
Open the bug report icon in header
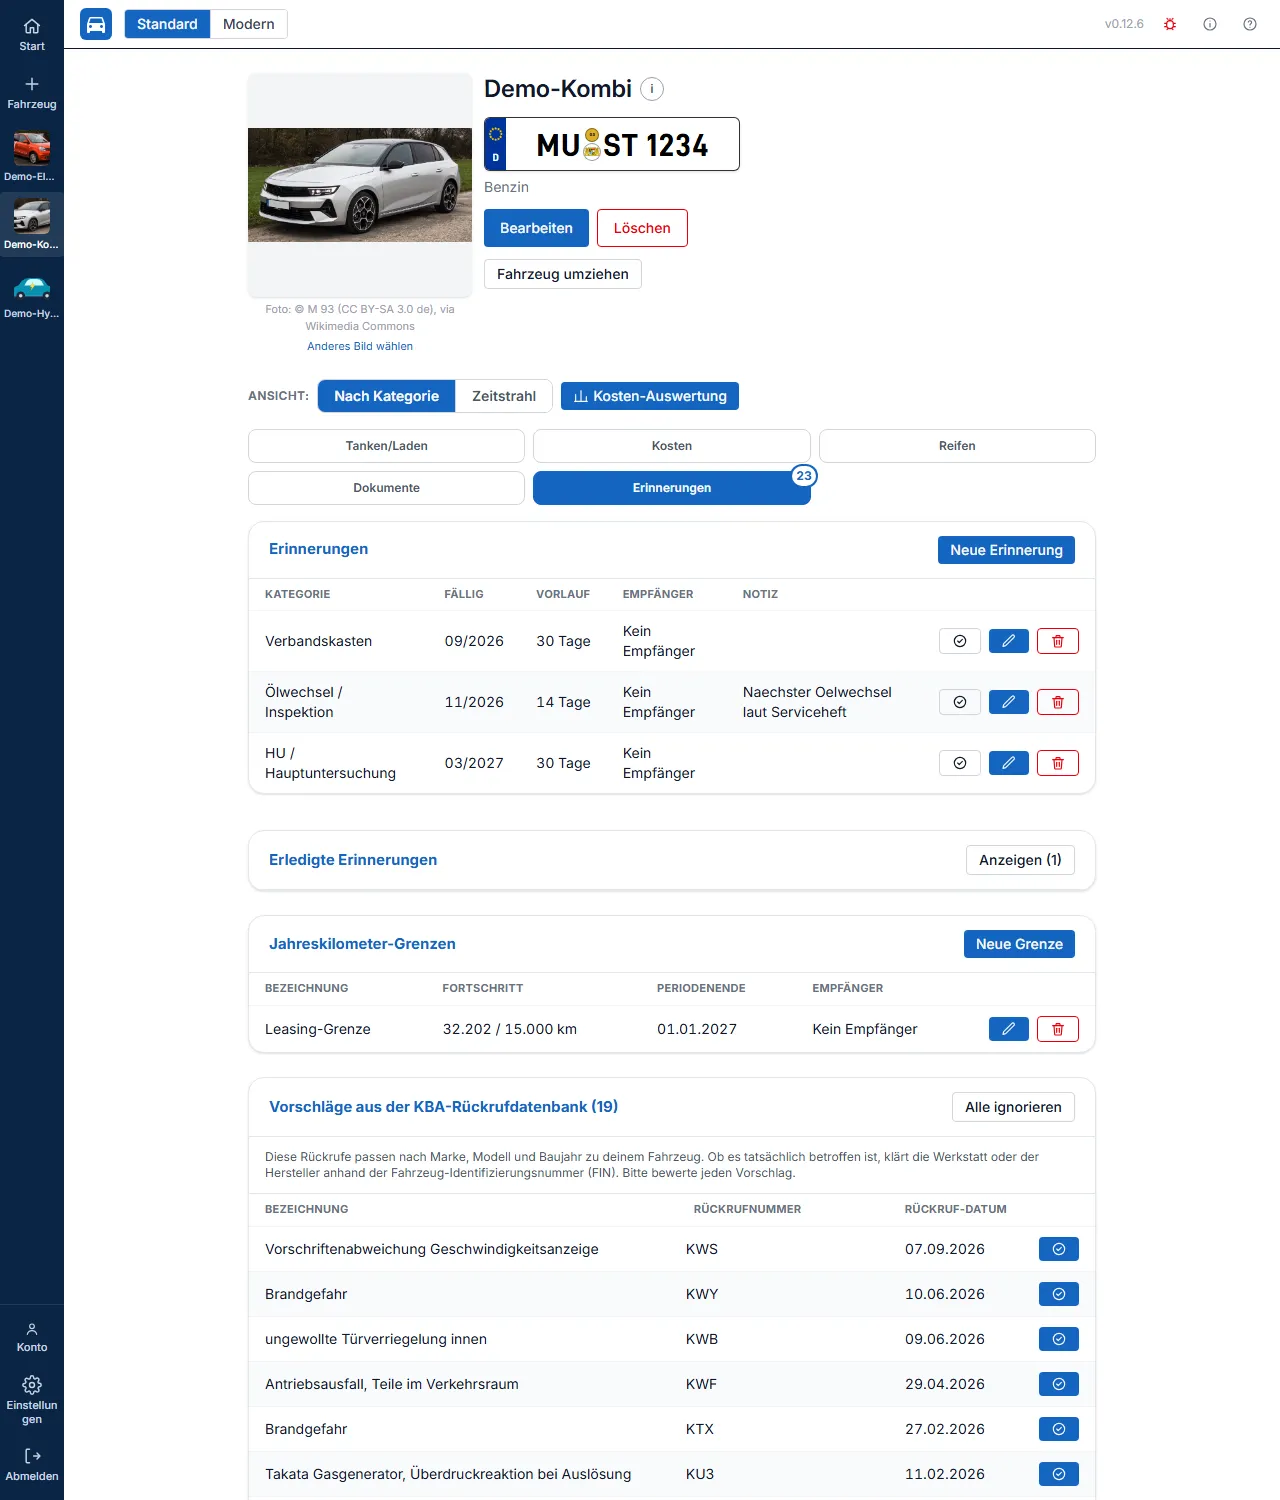click(x=1170, y=24)
